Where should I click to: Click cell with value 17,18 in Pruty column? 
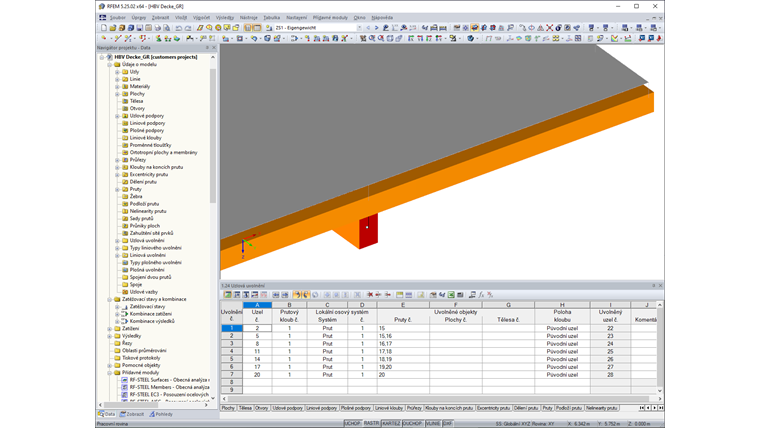click(x=403, y=351)
